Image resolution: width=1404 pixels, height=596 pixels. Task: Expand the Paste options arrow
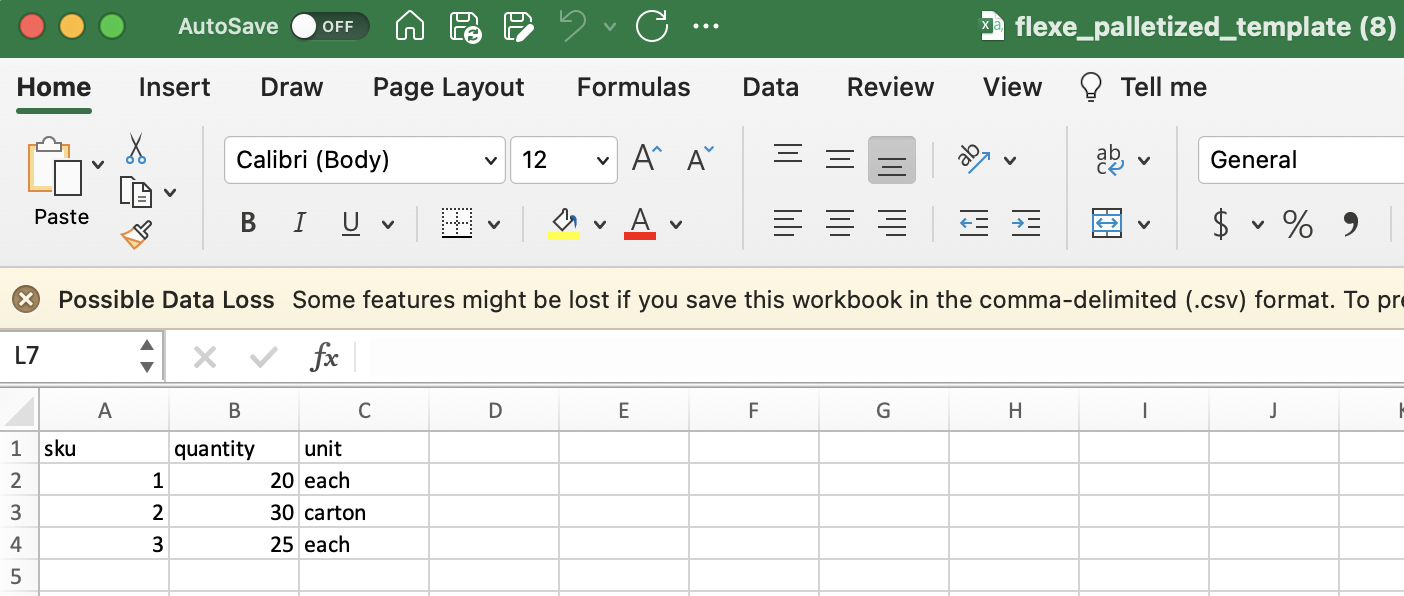click(98, 165)
